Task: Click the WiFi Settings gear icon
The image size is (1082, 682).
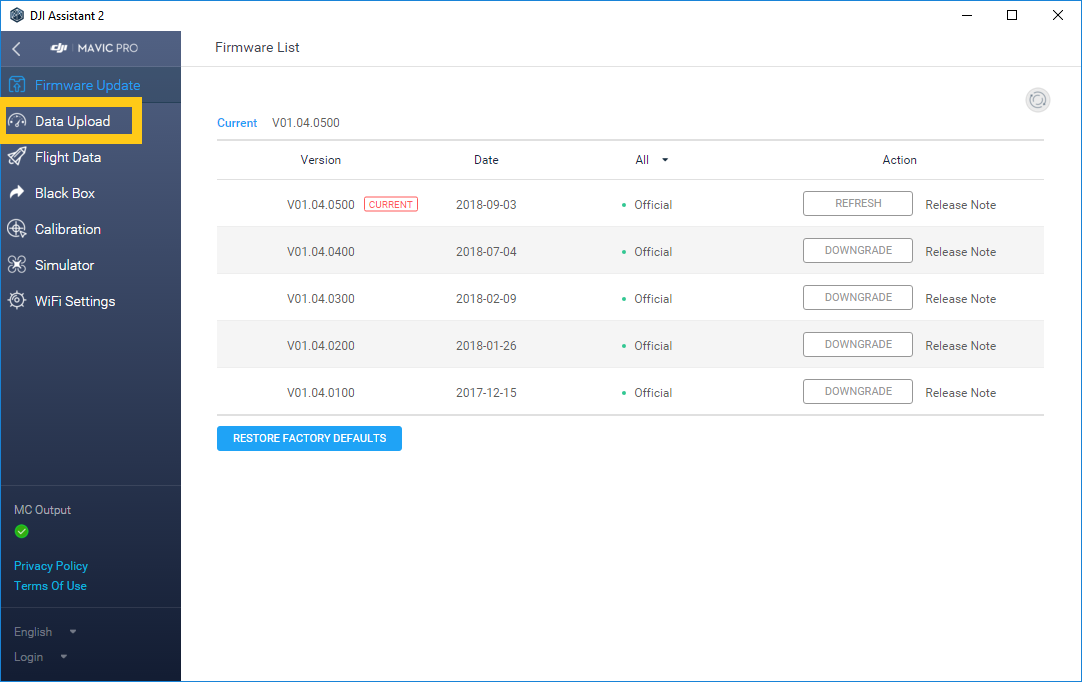Action: tap(17, 300)
